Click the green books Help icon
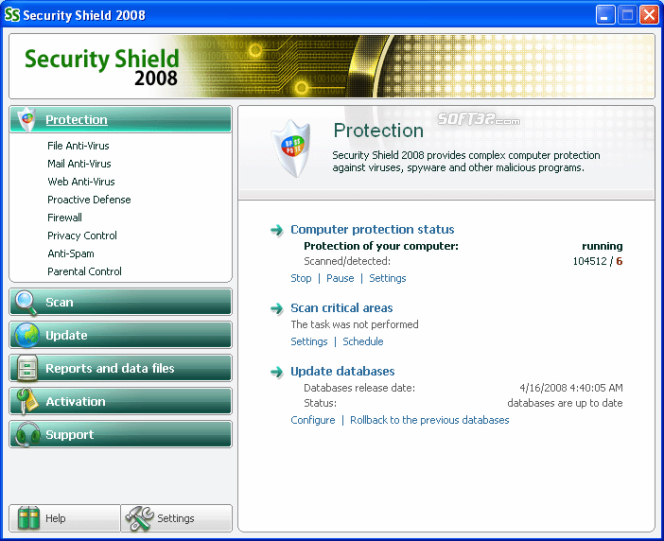 [28, 518]
